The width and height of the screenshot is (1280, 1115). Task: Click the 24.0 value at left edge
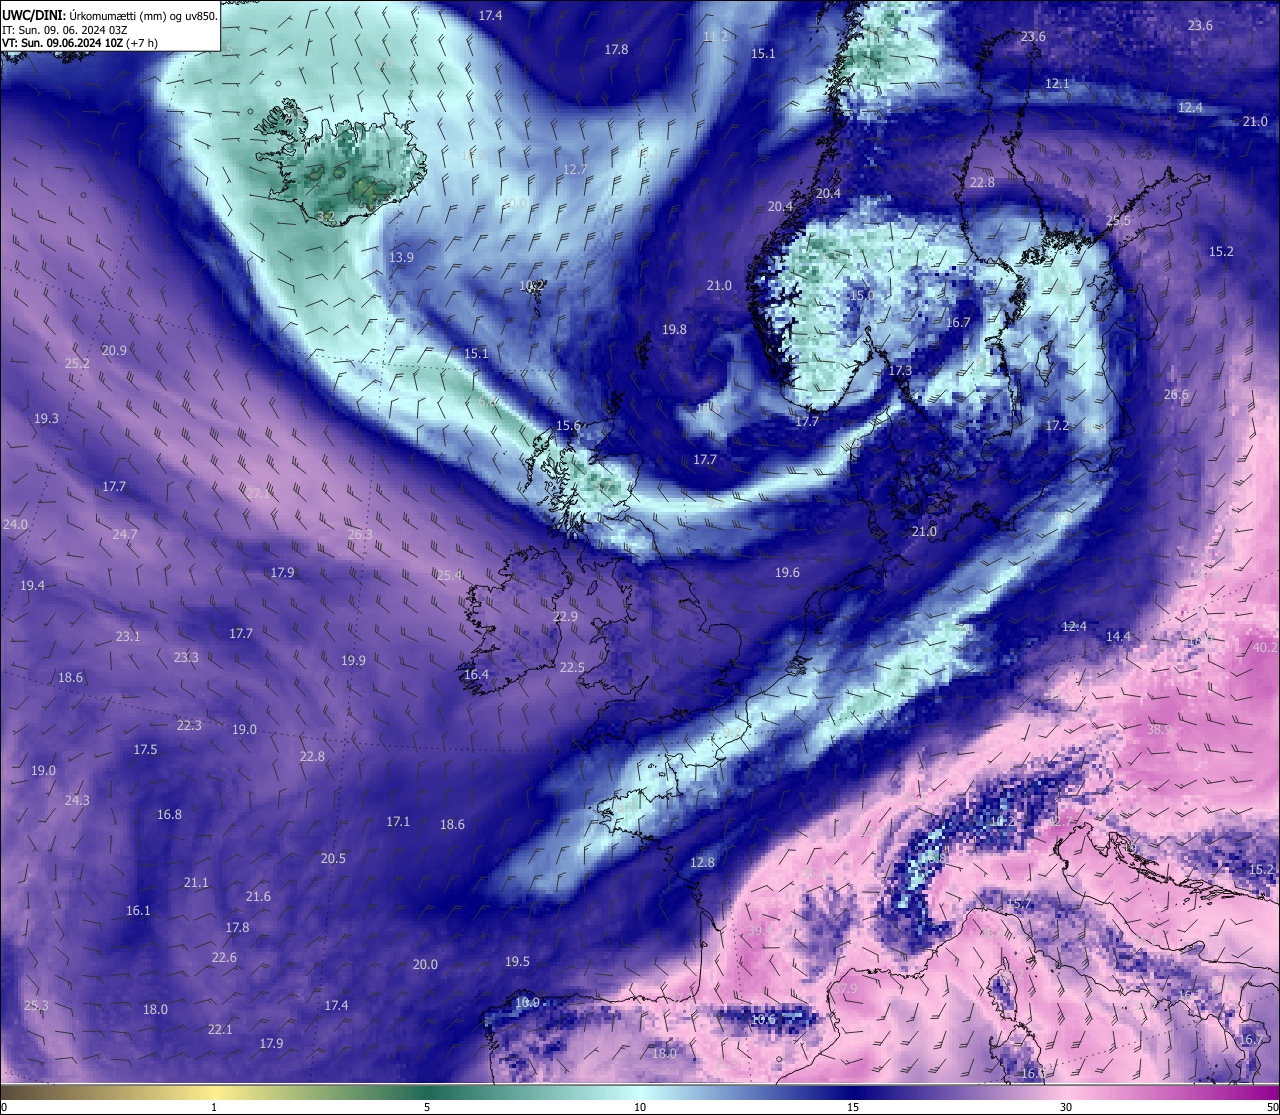pos(15,525)
